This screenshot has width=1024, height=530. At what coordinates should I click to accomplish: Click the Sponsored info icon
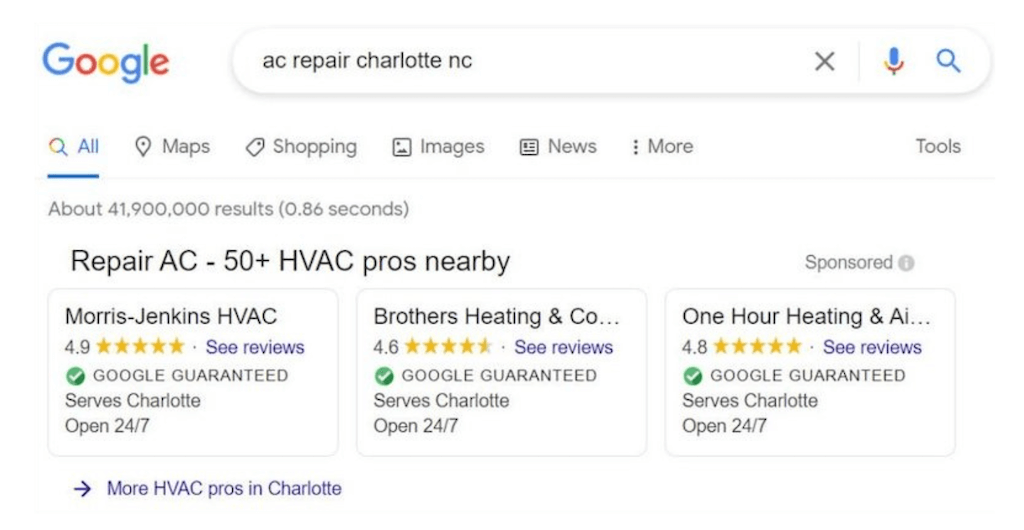point(906,263)
